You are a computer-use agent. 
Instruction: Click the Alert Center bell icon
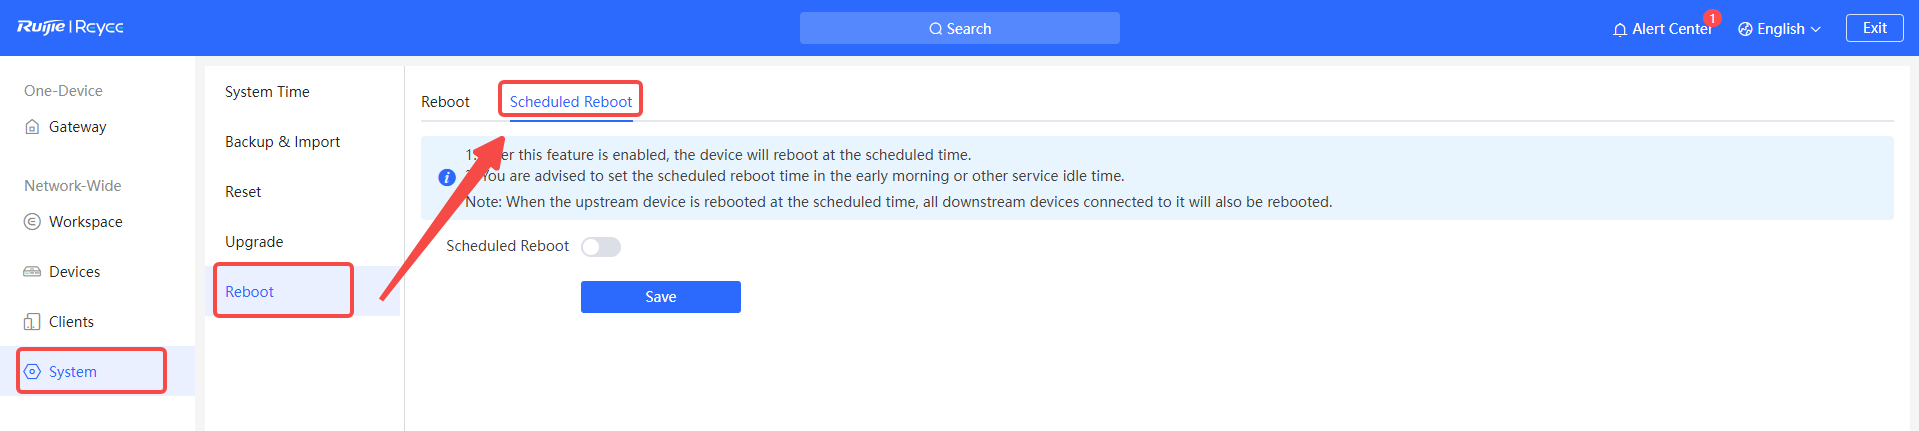(x=1620, y=30)
